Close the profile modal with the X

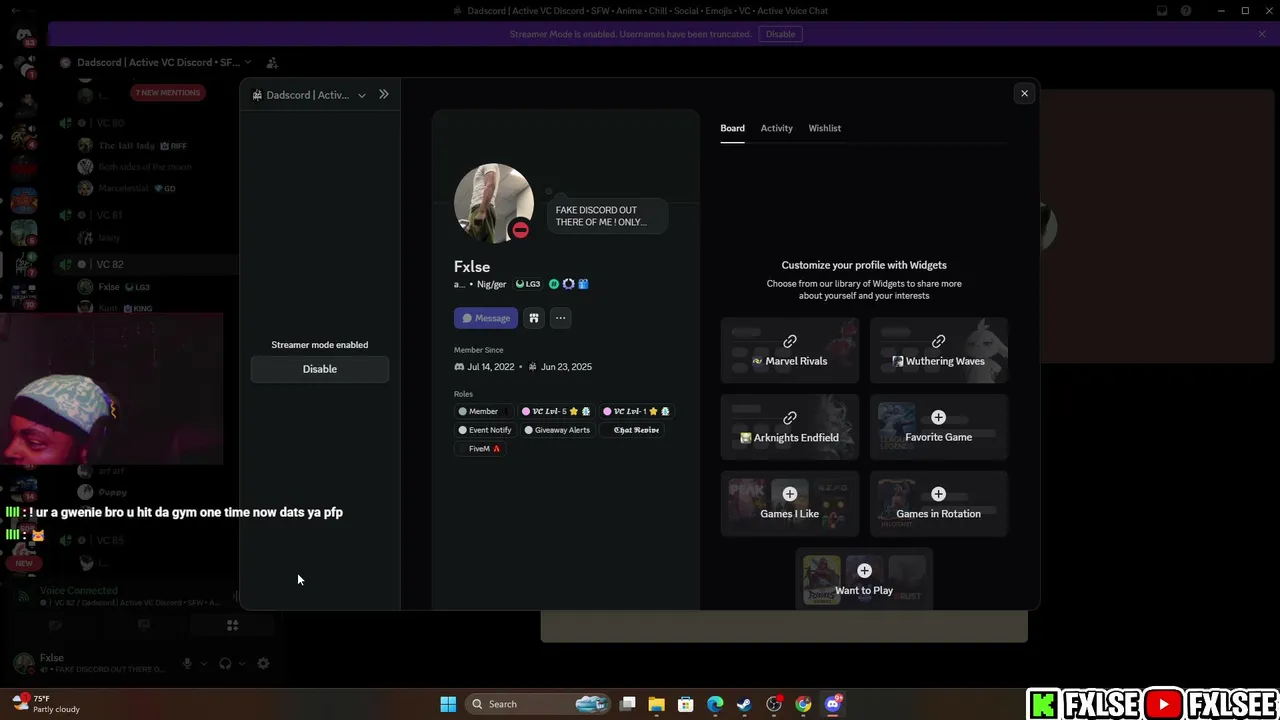(x=1024, y=93)
